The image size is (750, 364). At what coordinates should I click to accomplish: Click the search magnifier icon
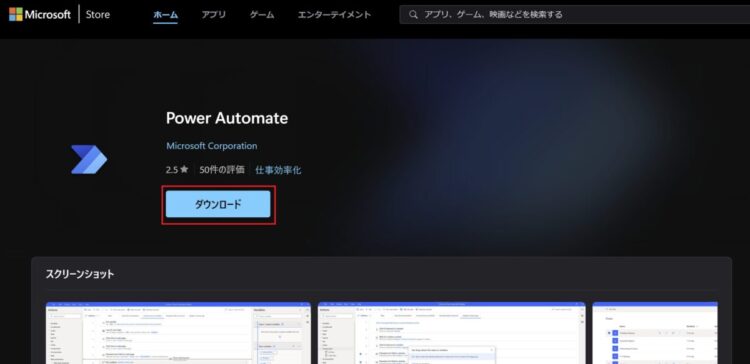click(413, 15)
